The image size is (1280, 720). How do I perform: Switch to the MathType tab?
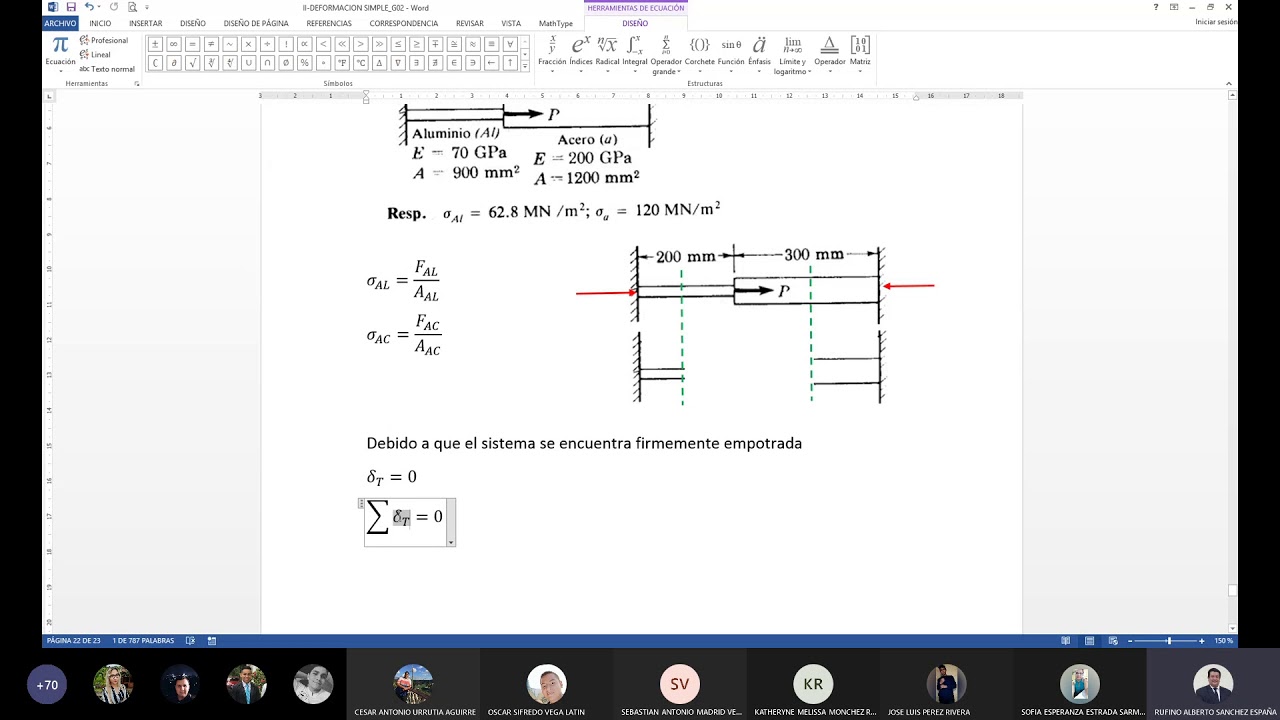coord(556,23)
